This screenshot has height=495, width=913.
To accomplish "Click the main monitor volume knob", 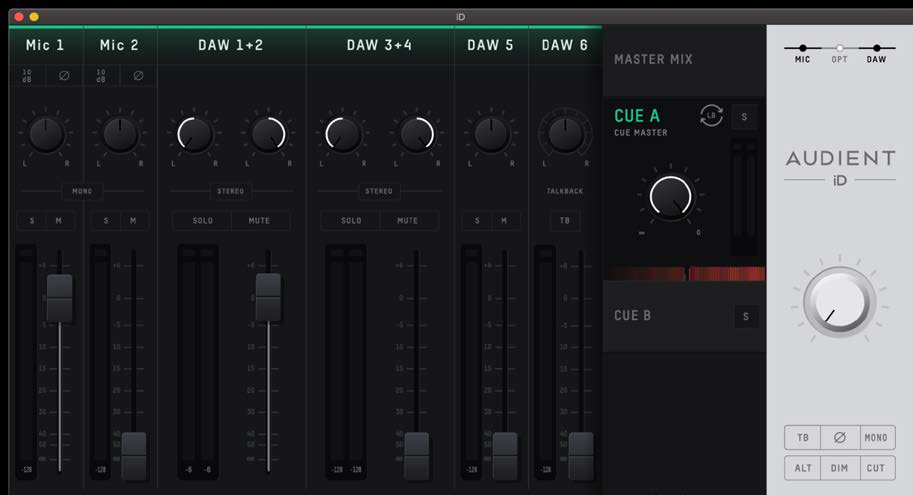I will coord(840,302).
